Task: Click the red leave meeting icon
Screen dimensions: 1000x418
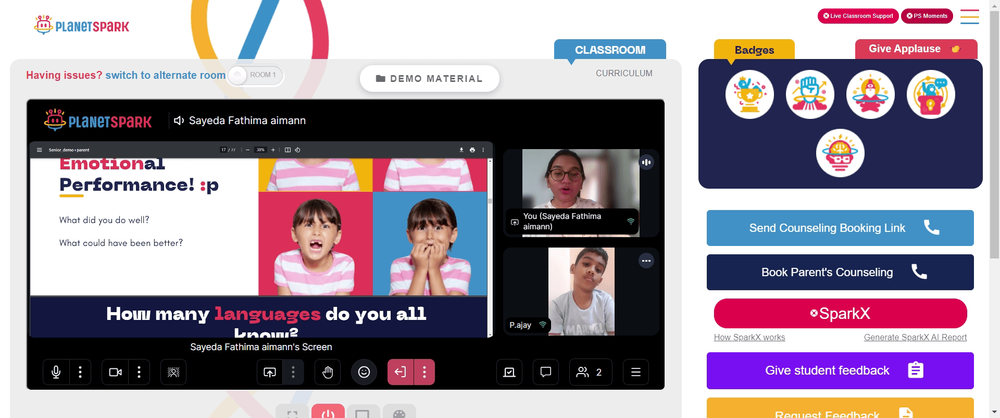Action: click(x=401, y=372)
